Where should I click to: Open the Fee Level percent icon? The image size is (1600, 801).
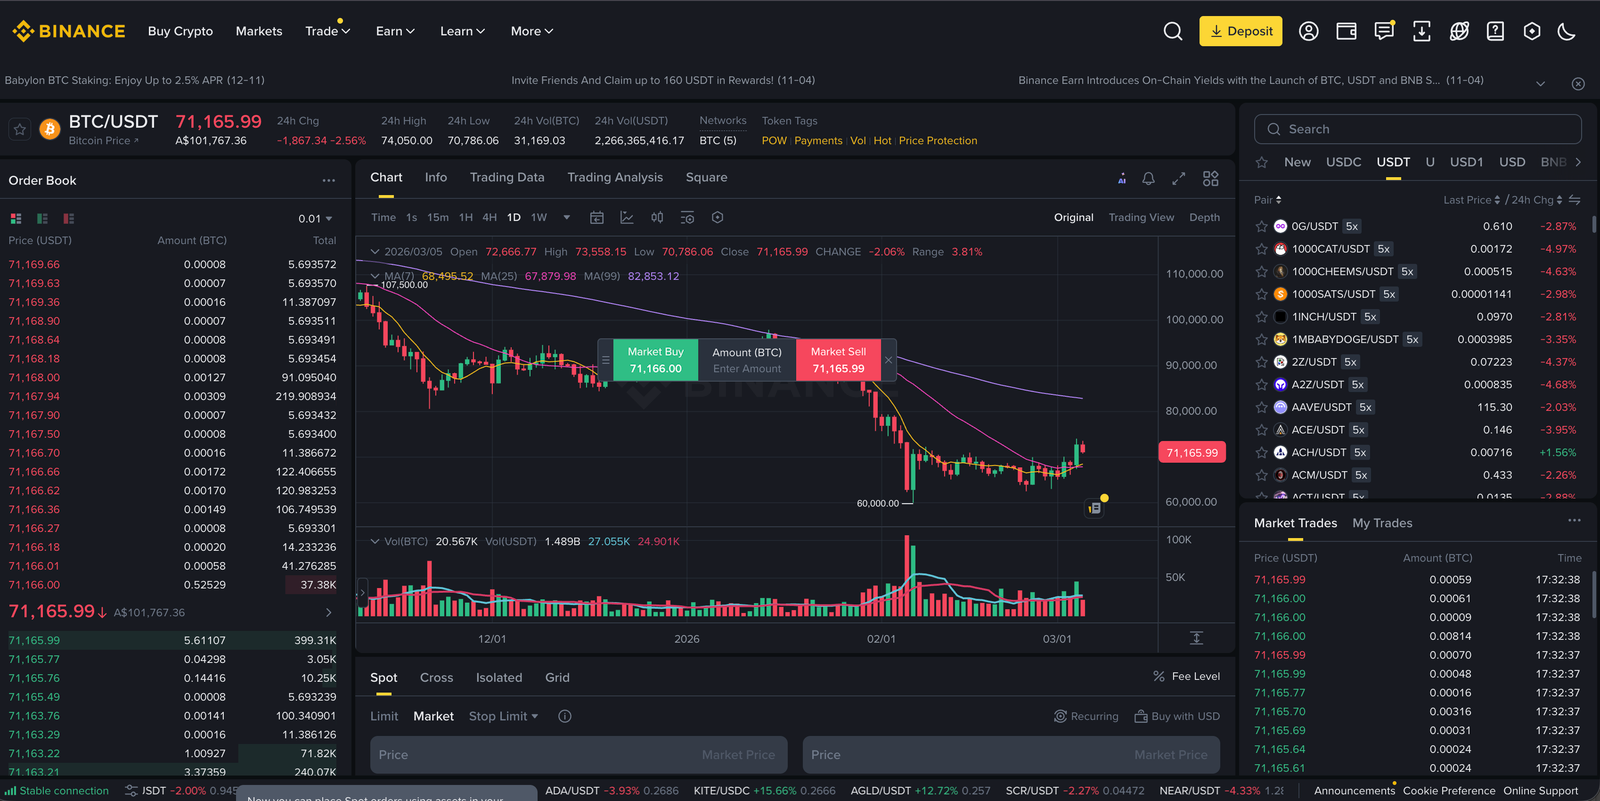coord(1159,677)
